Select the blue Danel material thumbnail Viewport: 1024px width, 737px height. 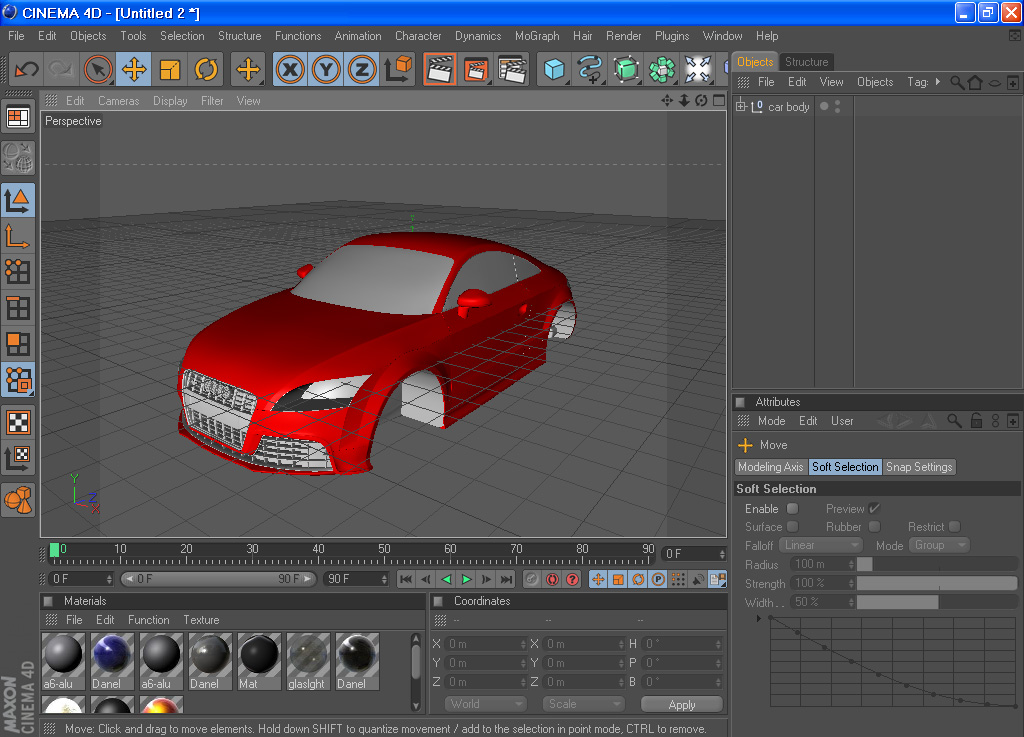pyautogui.click(x=112, y=661)
